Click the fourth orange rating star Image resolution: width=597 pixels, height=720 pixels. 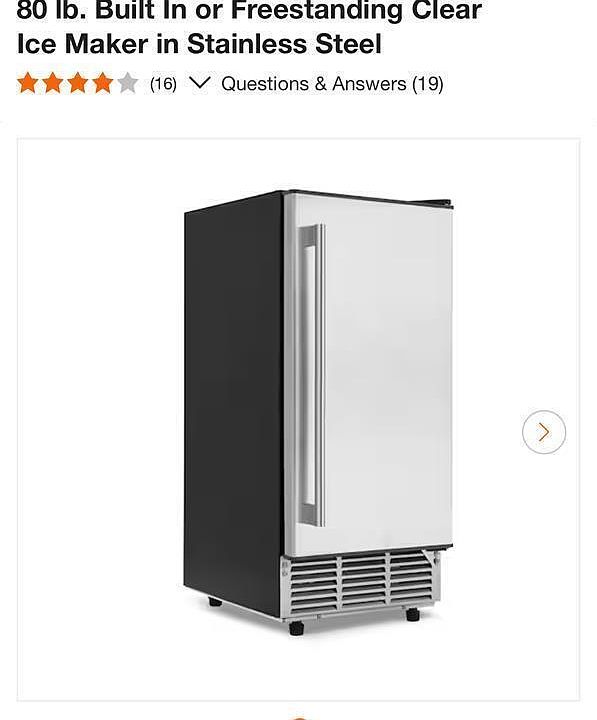point(102,84)
